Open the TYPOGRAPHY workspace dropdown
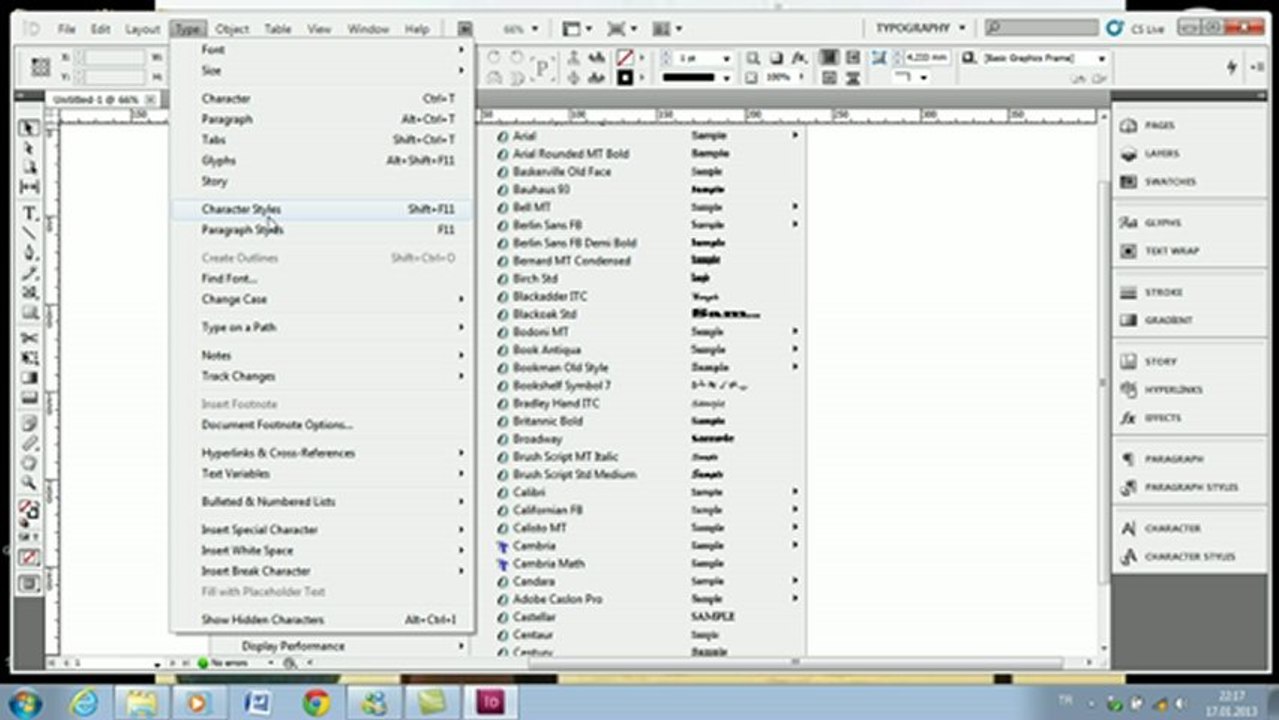 [x=920, y=28]
